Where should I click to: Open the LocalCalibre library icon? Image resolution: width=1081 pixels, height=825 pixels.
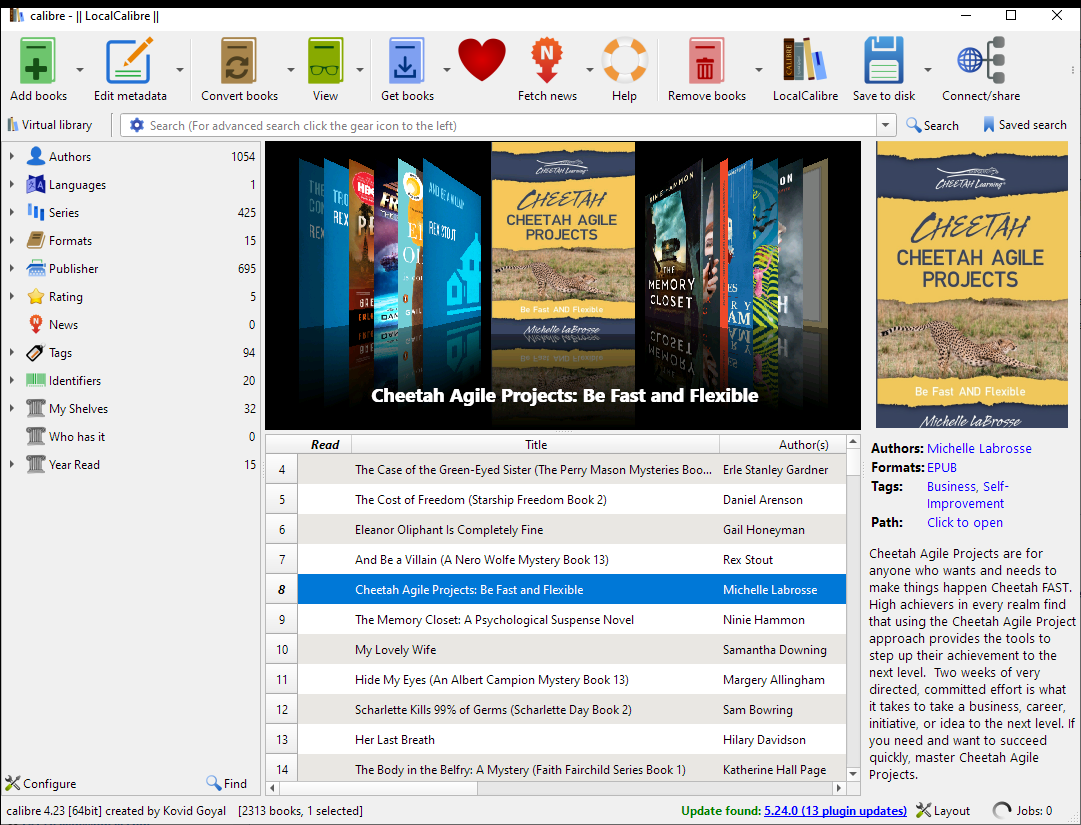pos(805,61)
